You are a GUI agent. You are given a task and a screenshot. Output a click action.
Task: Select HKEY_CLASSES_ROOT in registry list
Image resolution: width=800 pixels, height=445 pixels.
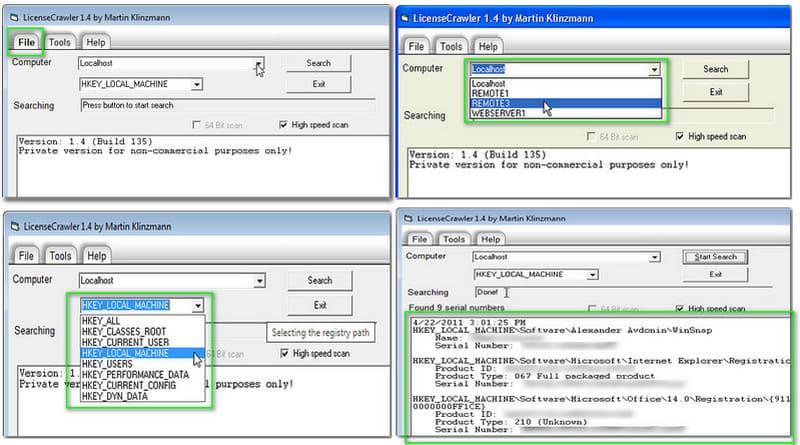coord(142,332)
